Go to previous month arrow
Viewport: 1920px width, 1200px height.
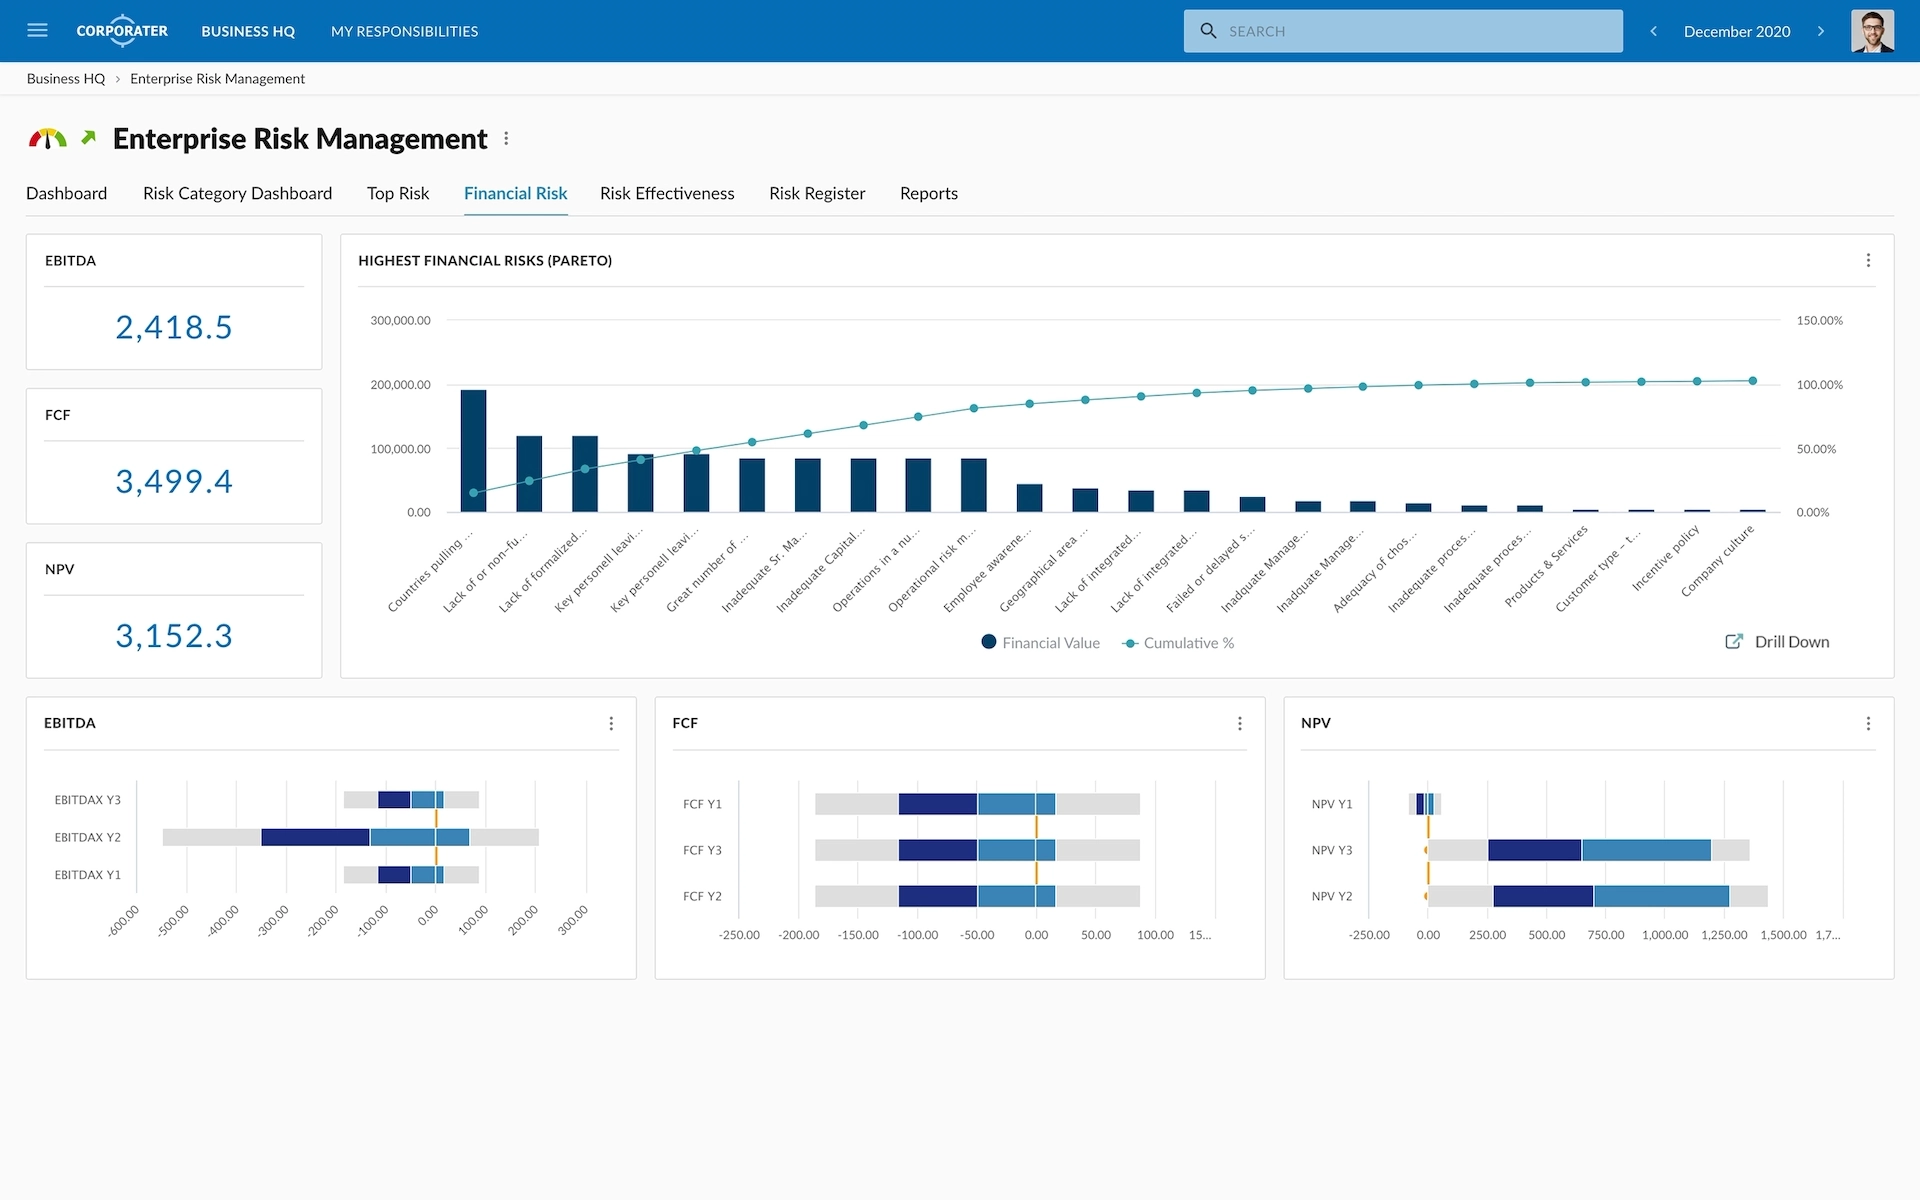[1654, 31]
